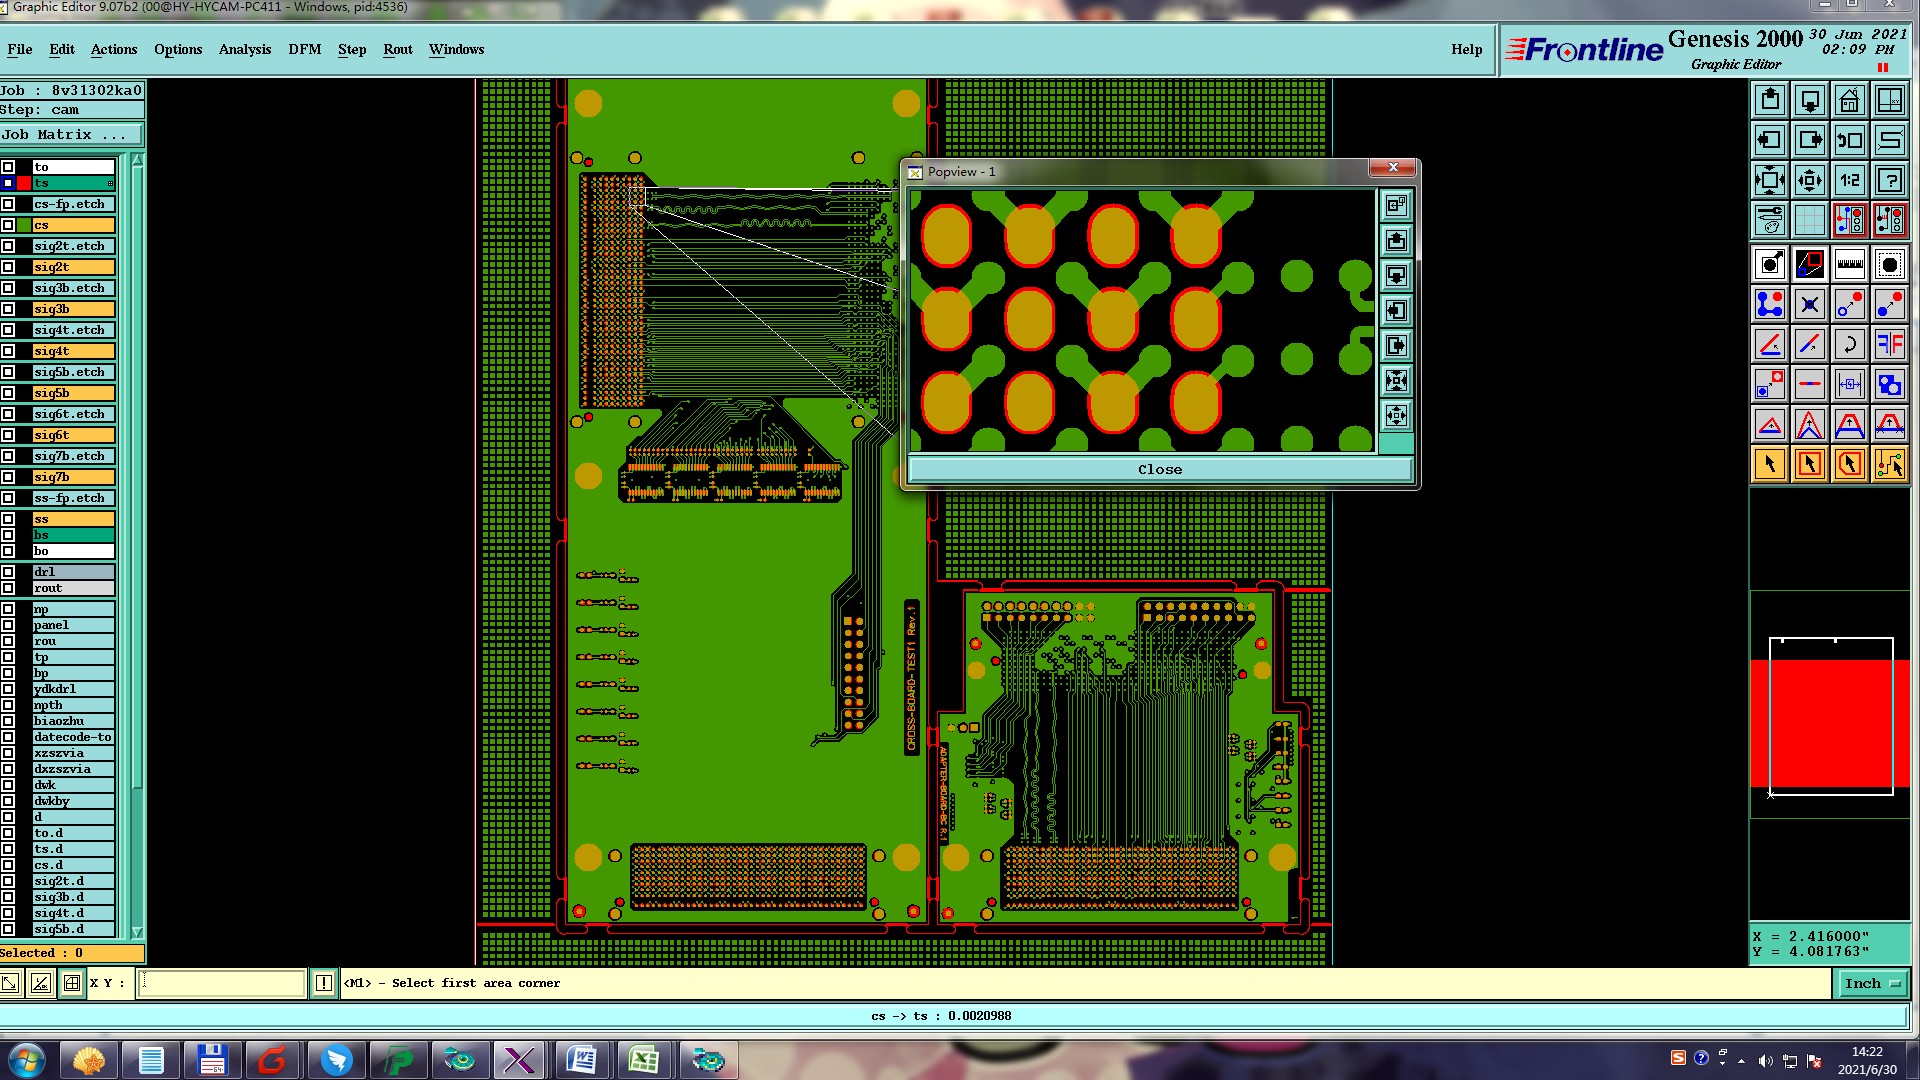Viewport: 1920px width, 1080px height.
Task: Click the question mark help icon
Action: pyautogui.click(x=1889, y=180)
